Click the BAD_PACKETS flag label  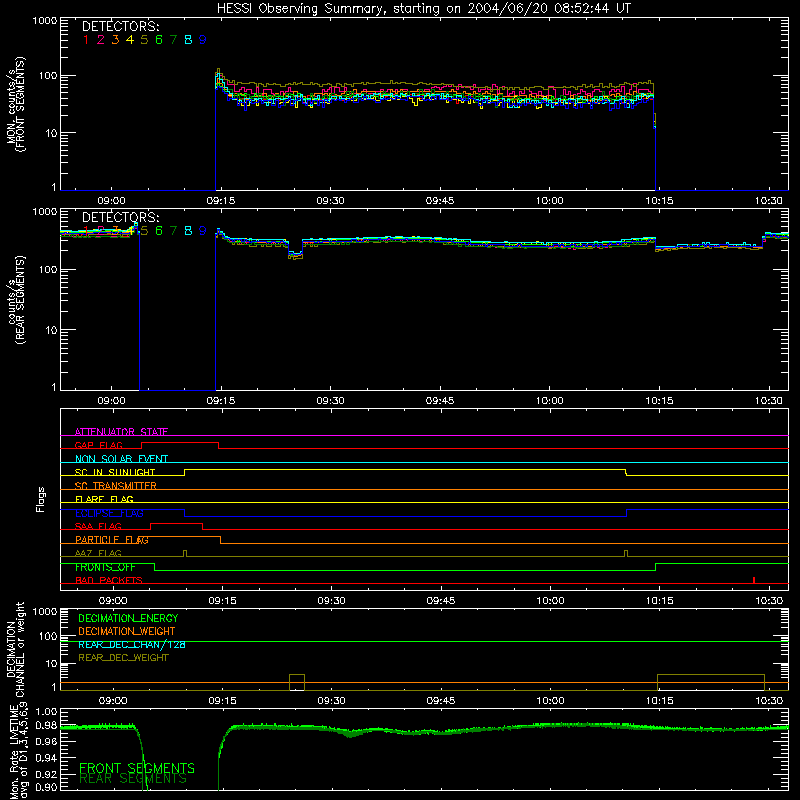click(109, 581)
